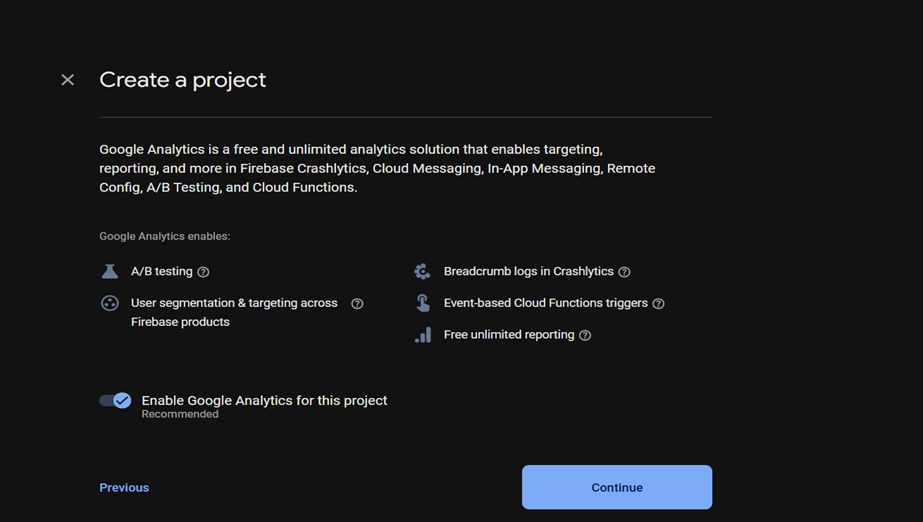The height and width of the screenshot is (522, 923).
Task: Click the Free unlimited reporting text
Action: pyautogui.click(x=509, y=335)
